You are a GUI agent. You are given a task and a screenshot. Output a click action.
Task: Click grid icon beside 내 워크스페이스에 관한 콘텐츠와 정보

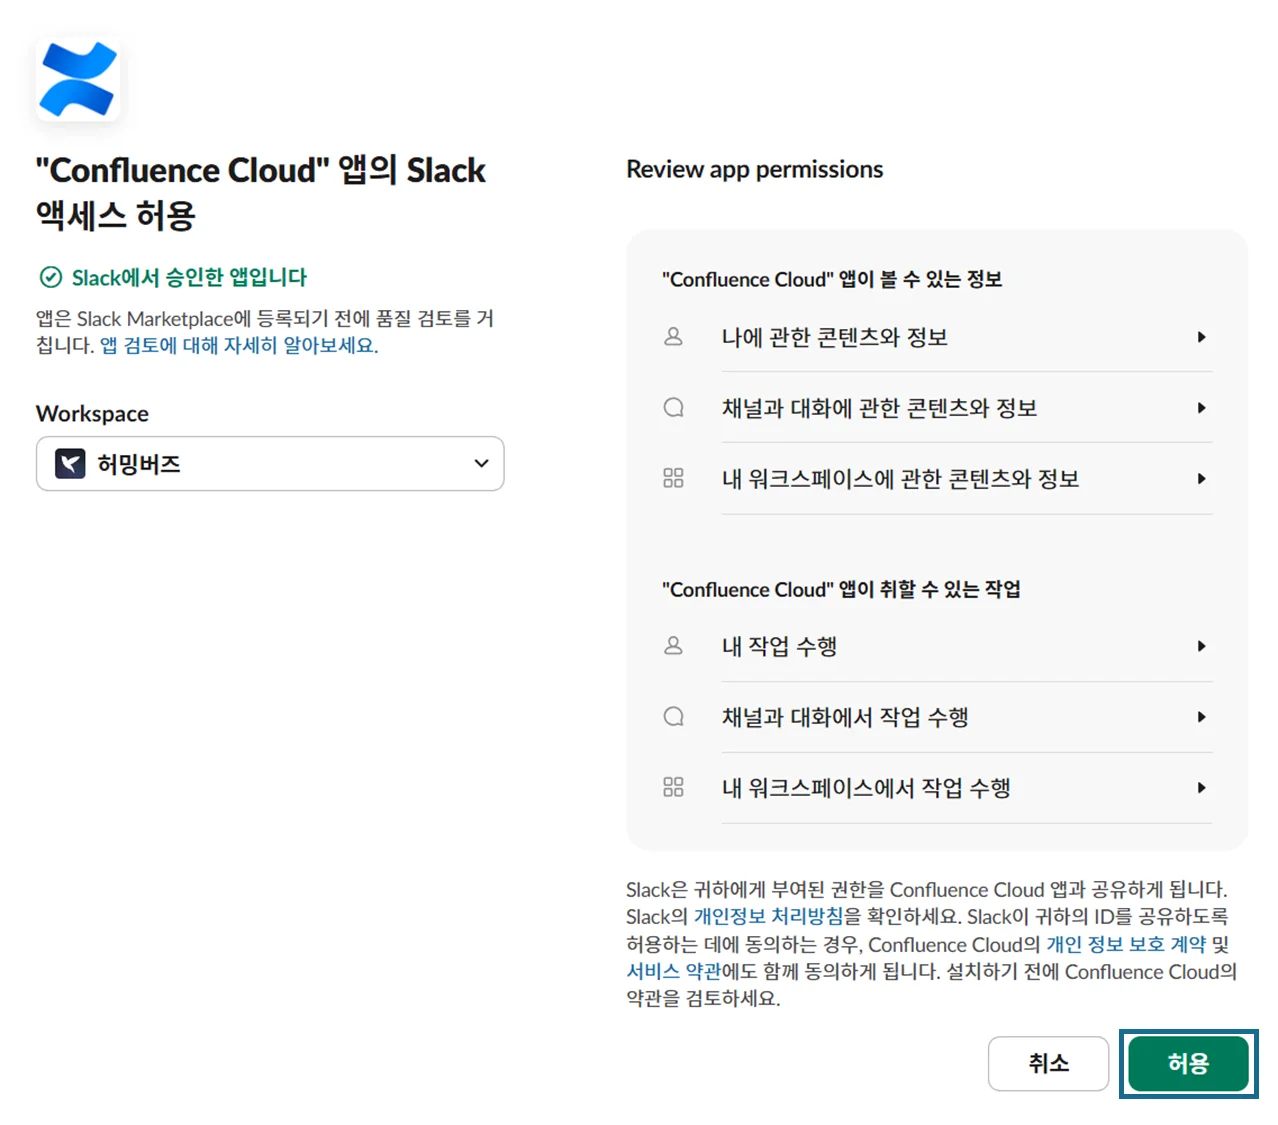coord(673,479)
